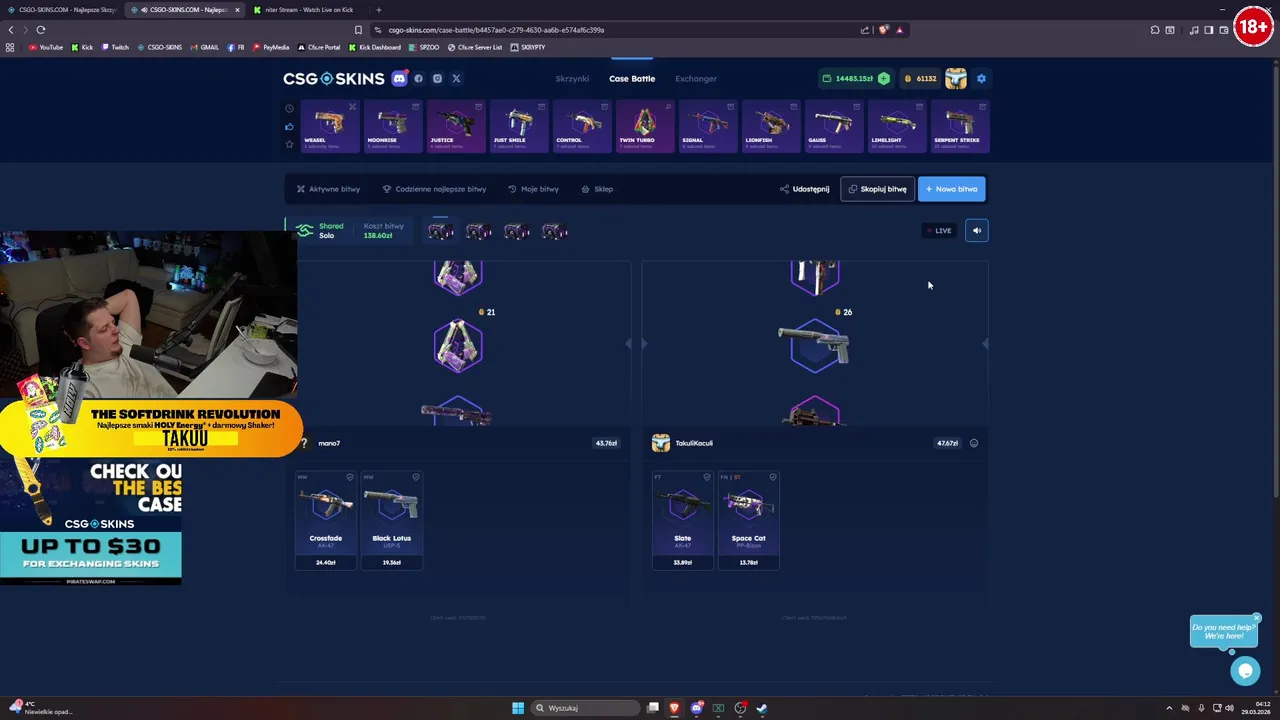
Task: Click the LIVE indicator badge
Action: pyautogui.click(x=939, y=231)
